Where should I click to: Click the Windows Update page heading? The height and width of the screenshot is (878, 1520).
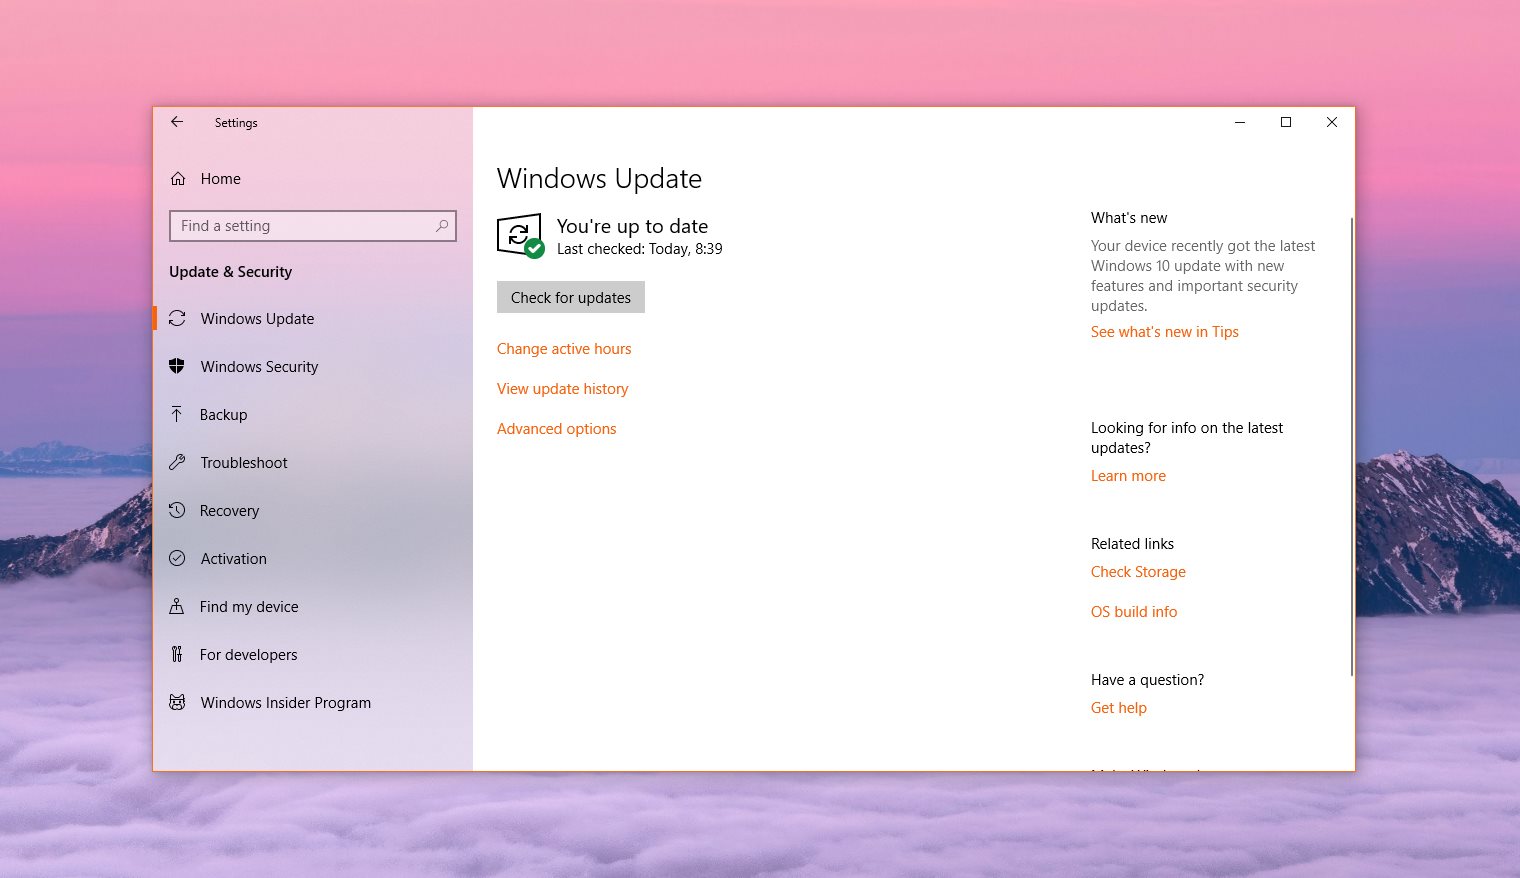pyautogui.click(x=600, y=179)
